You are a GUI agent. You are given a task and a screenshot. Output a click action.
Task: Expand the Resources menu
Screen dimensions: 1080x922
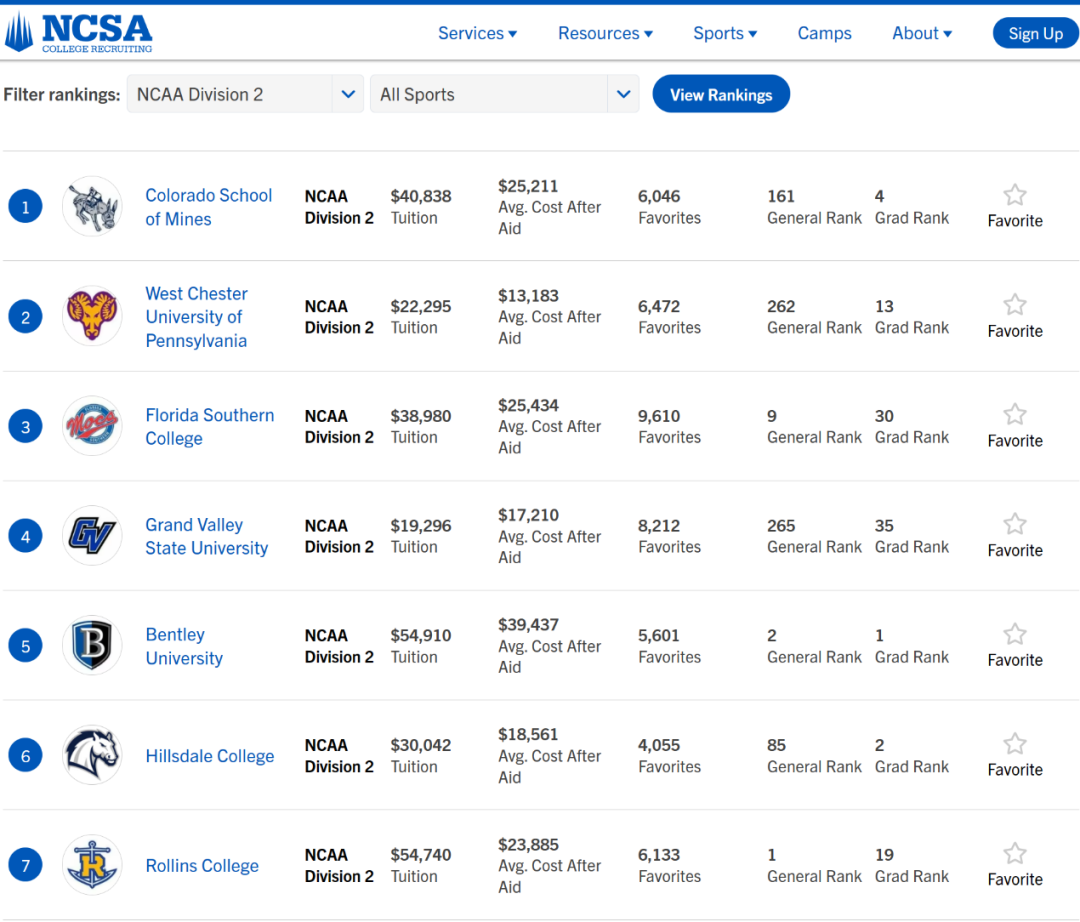(x=605, y=33)
